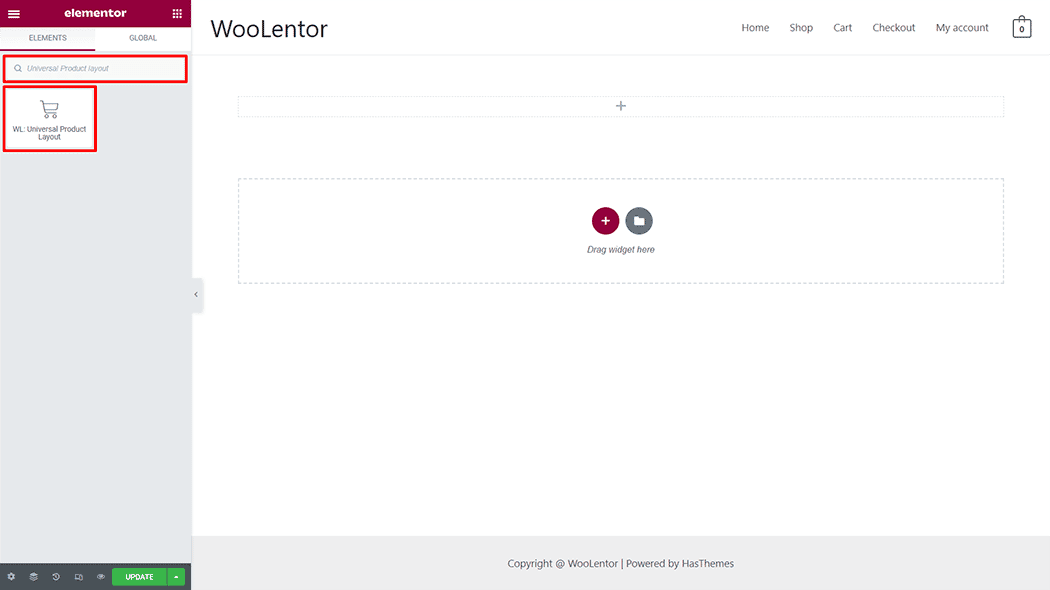The height and width of the screenshot is (590, 1050).
Task: Select the WL: Universal Product Layout widget
Action: tap(50, 119)
